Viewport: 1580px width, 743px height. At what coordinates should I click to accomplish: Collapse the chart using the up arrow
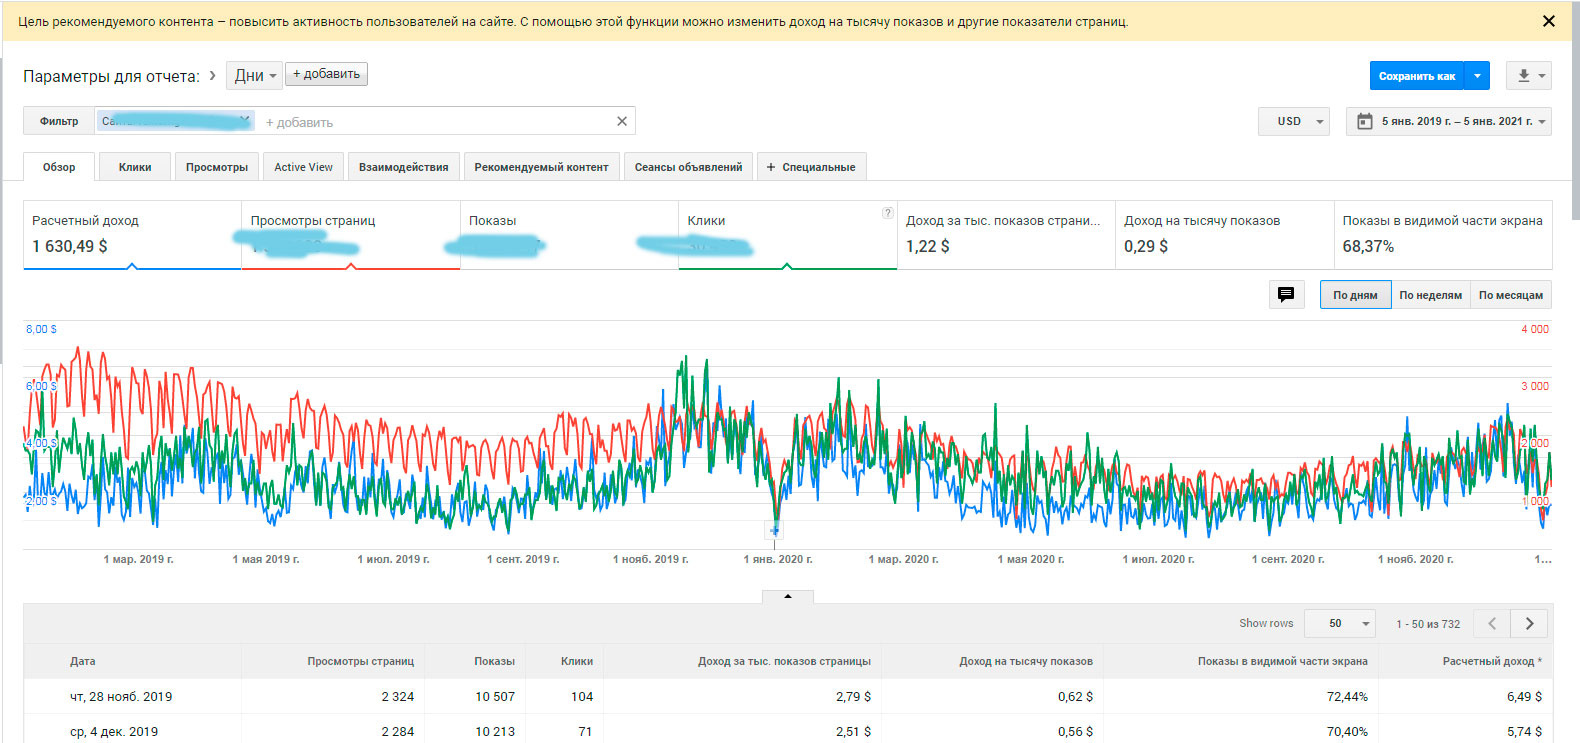(788, 596)
